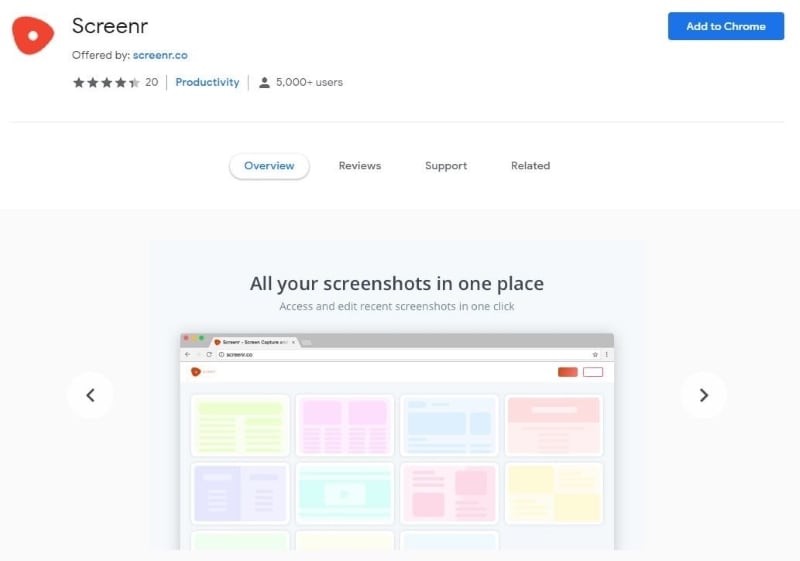The width and height of the screenshot is (800, 561).
Task: Go to the Related tab
Action: tap(530, 166)
